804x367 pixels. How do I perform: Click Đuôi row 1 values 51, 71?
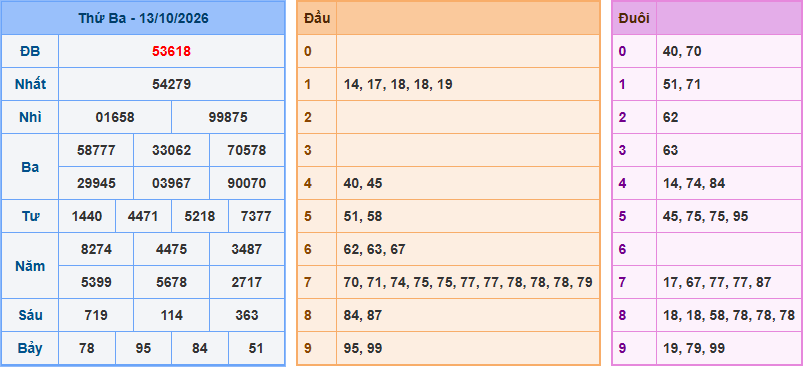point(681,84)
